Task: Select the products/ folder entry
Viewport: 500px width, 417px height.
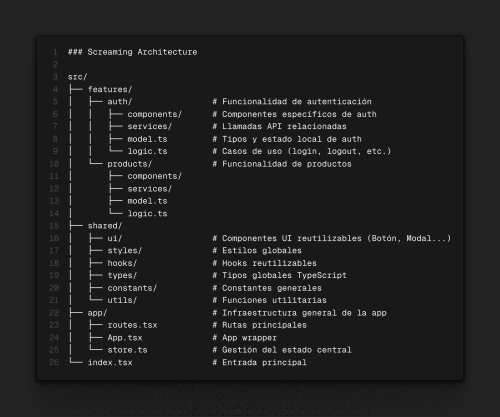Action: (130, 164)
